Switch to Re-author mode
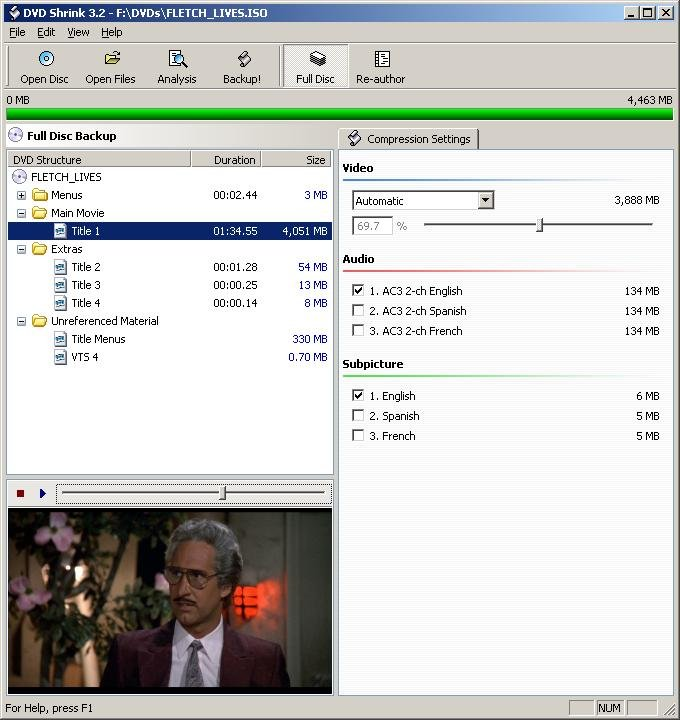The width and height of the screenshot is (680, 720). click(x=381, y=60)
